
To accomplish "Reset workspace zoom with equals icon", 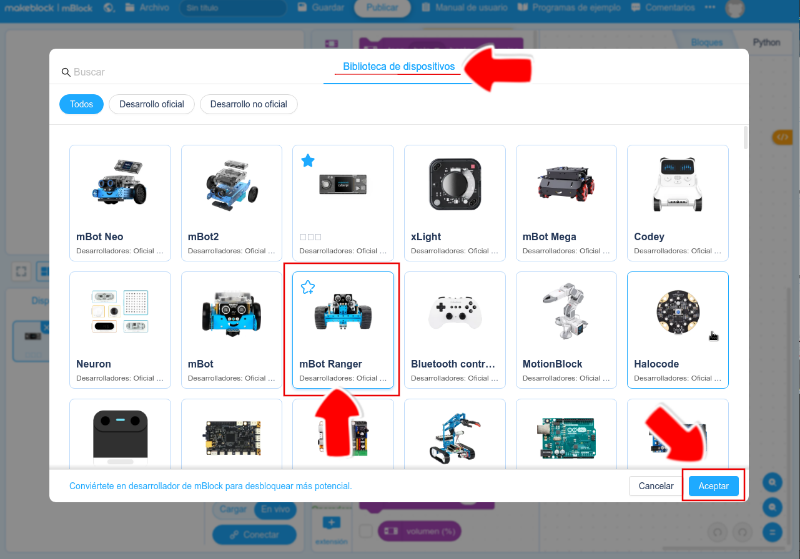I will click(772, 532).
